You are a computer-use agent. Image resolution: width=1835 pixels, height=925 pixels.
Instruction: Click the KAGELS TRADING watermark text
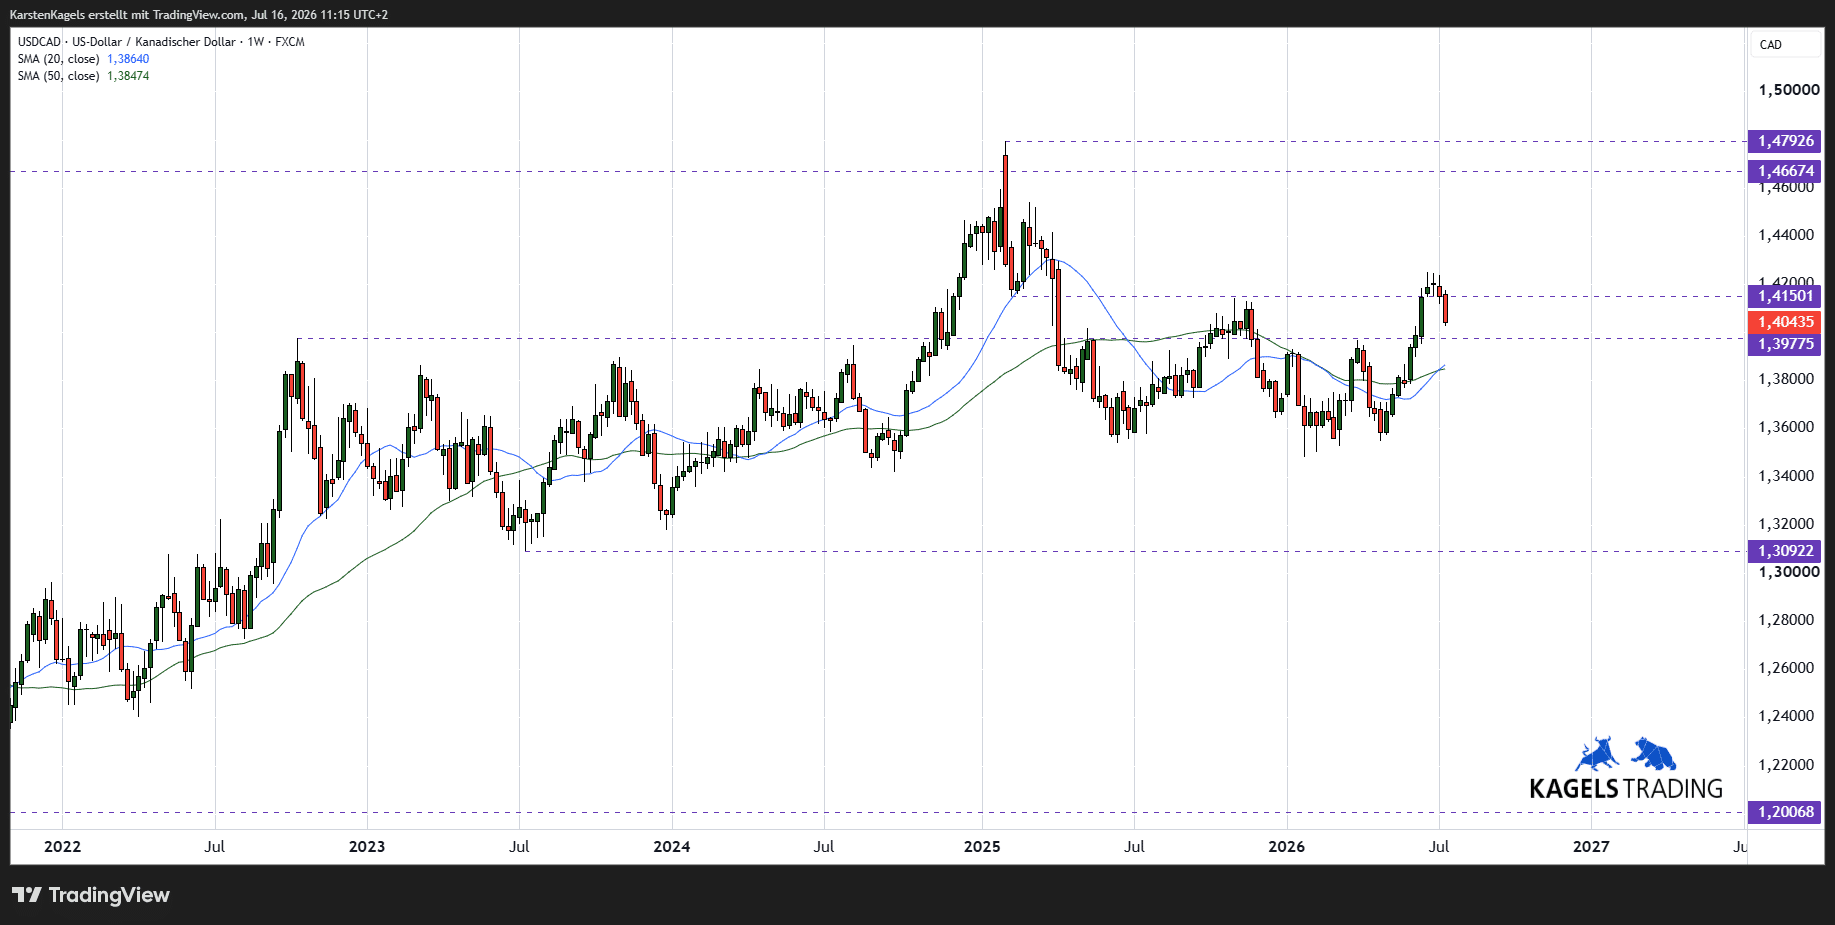[1626, 789]
